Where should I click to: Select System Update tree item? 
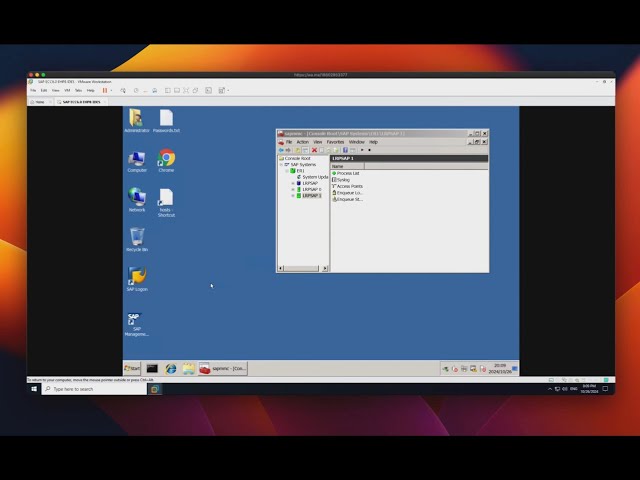(315, 177)
